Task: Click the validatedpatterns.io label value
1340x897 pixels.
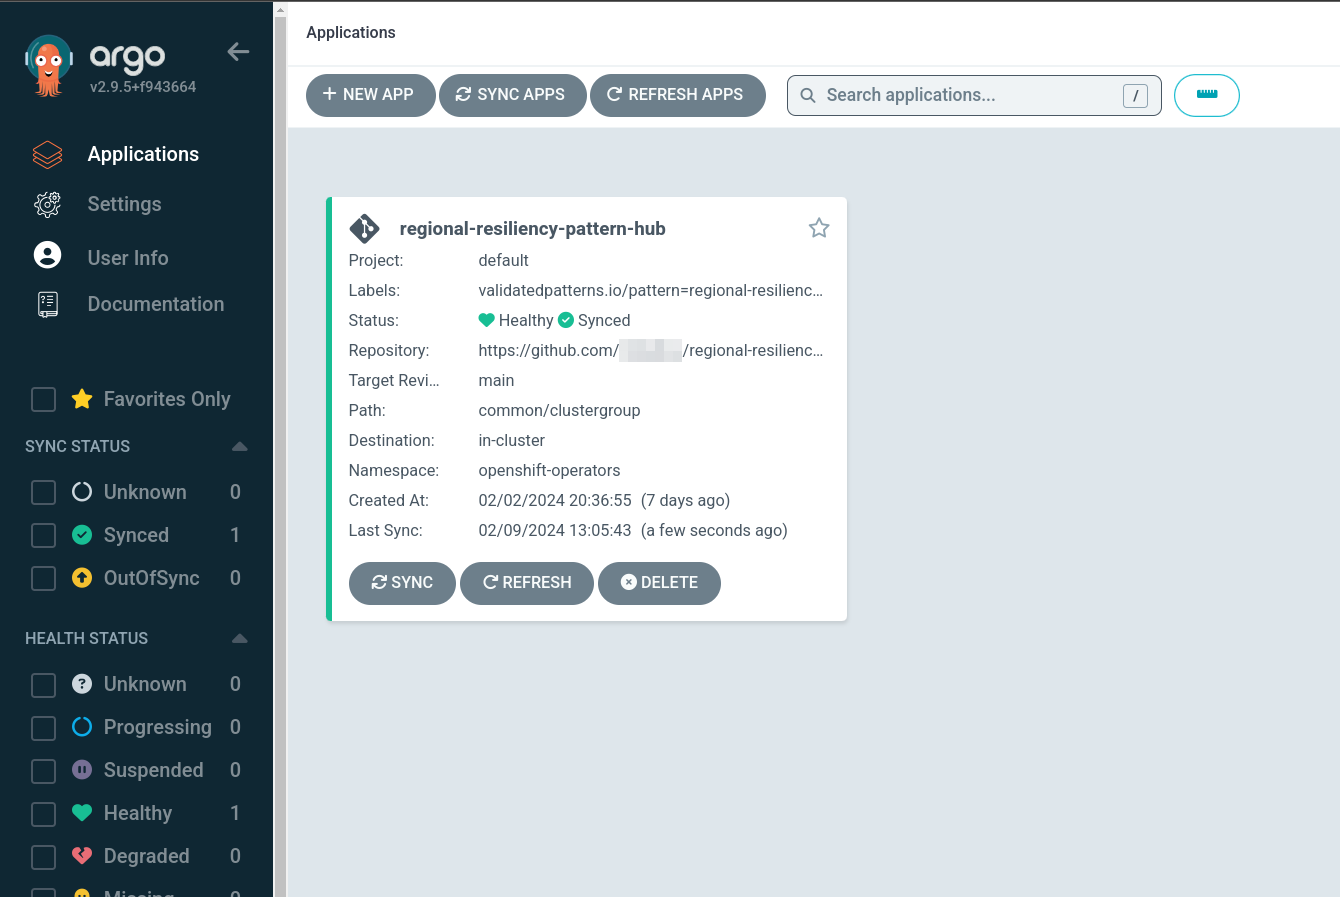Action: [x=651, y=291]
